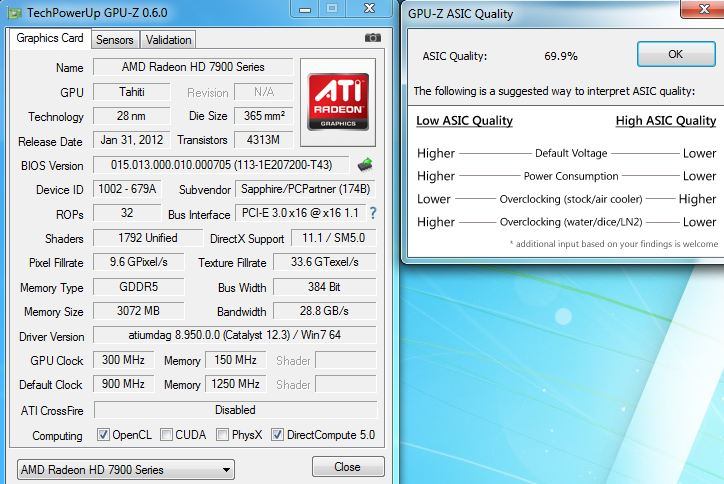The width and height of the screenshot is (724, 484).
Task: Click the Default Clock value 900 MHz
Action: pos(123,384)
